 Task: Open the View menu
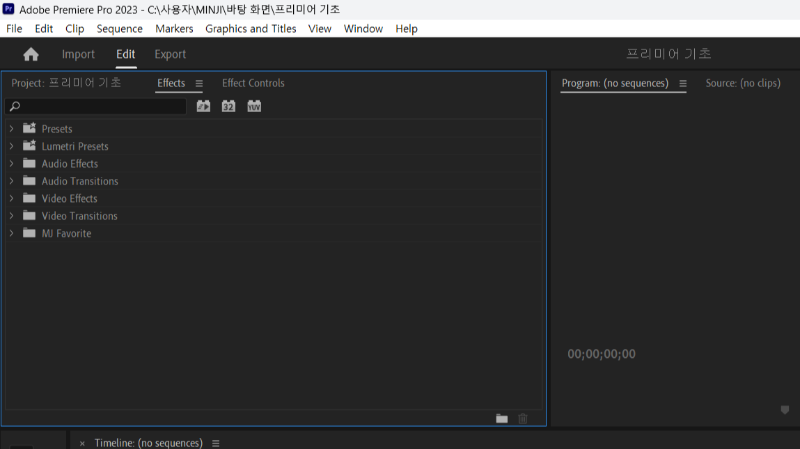319,29
